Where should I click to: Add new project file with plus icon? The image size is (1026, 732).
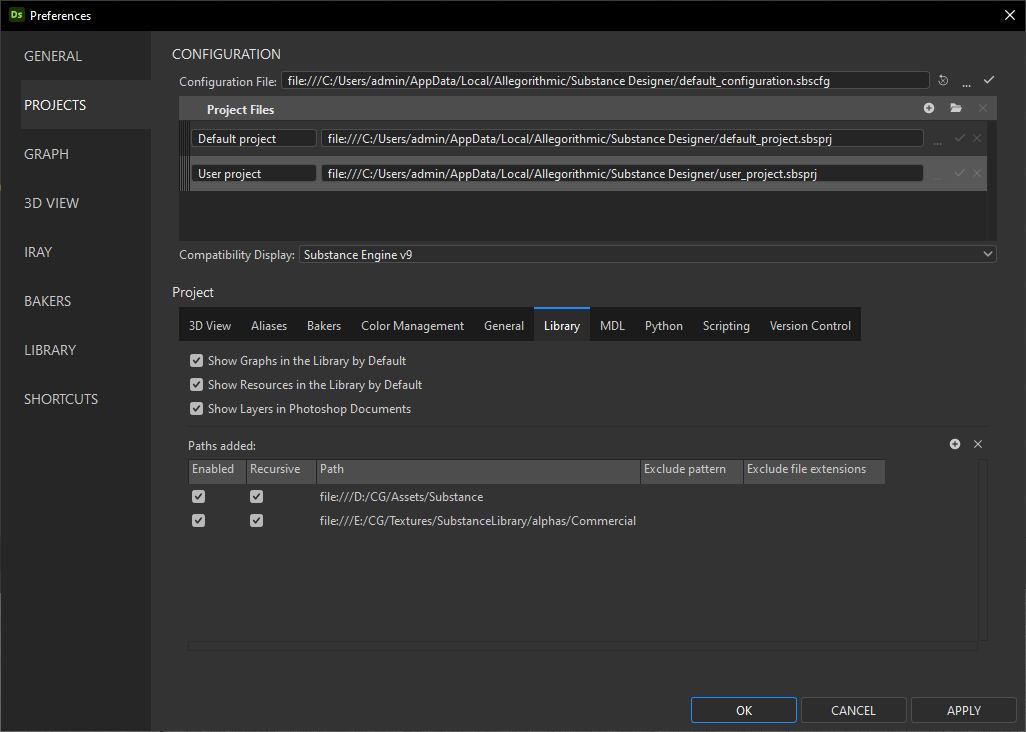929,108
